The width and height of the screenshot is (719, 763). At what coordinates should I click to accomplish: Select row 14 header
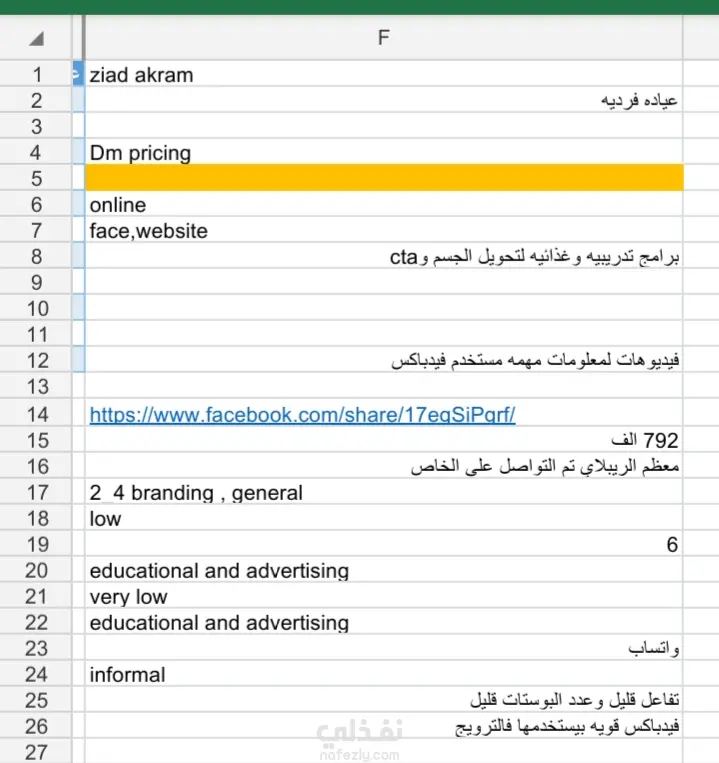[36, 415]
